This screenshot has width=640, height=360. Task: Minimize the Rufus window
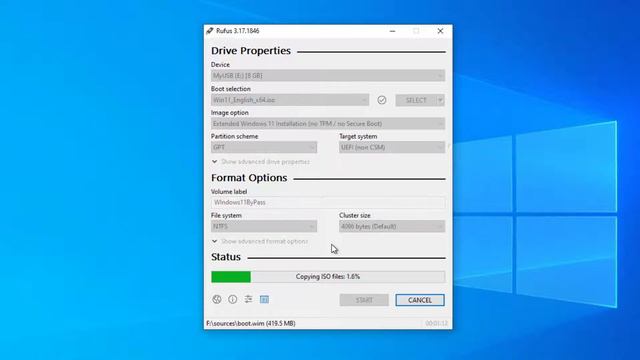(393, 31)
